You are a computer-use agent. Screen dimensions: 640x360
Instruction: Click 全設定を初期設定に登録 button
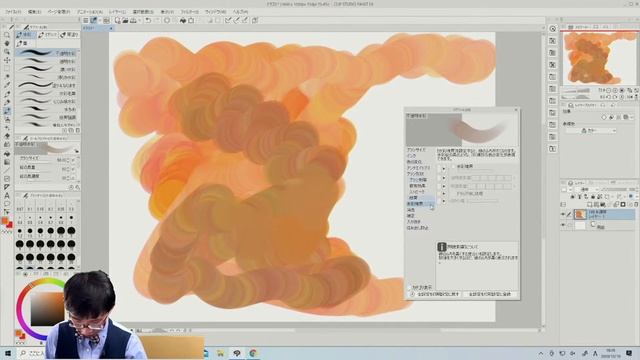click(490, 294)
